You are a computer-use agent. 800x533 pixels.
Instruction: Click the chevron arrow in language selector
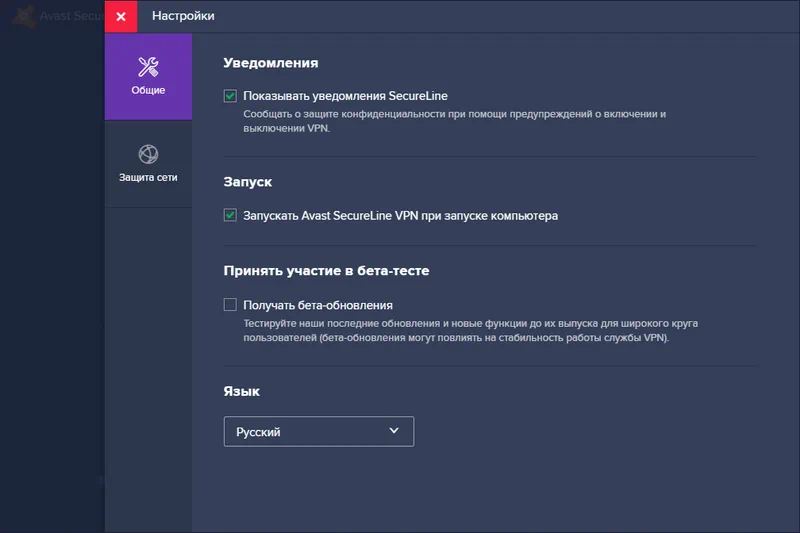pos(394,430)
